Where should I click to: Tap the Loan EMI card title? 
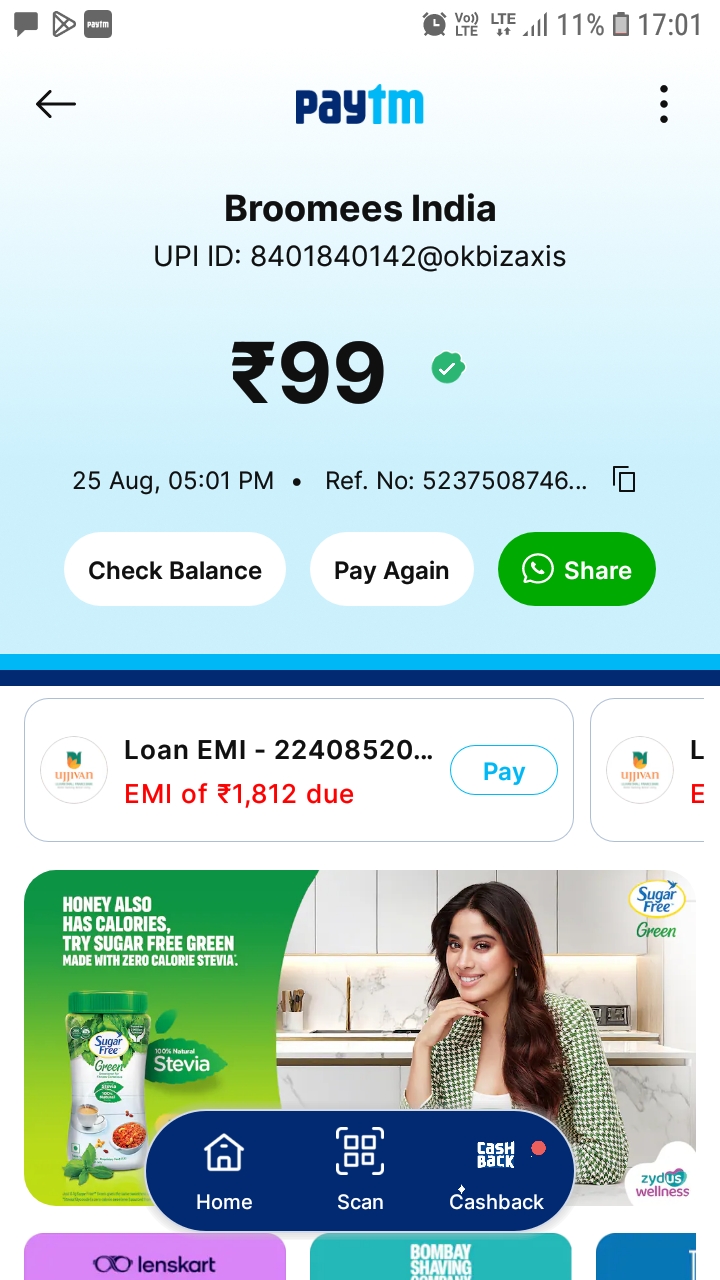279,750
